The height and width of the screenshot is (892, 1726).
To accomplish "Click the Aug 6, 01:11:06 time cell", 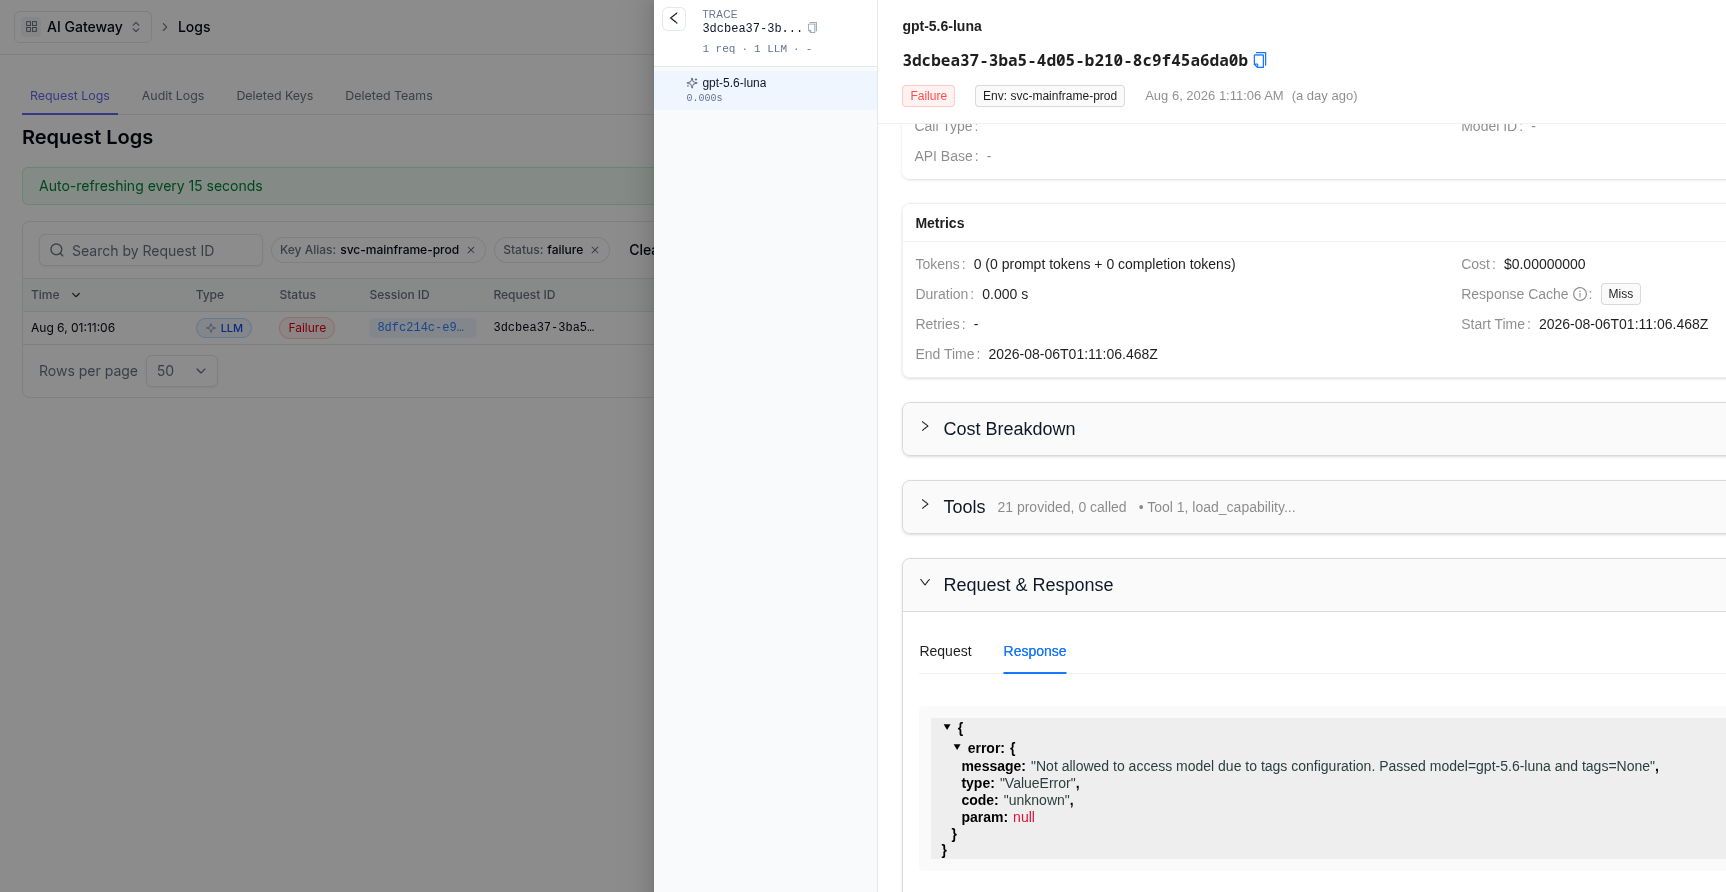I will [x=73, y=328].
